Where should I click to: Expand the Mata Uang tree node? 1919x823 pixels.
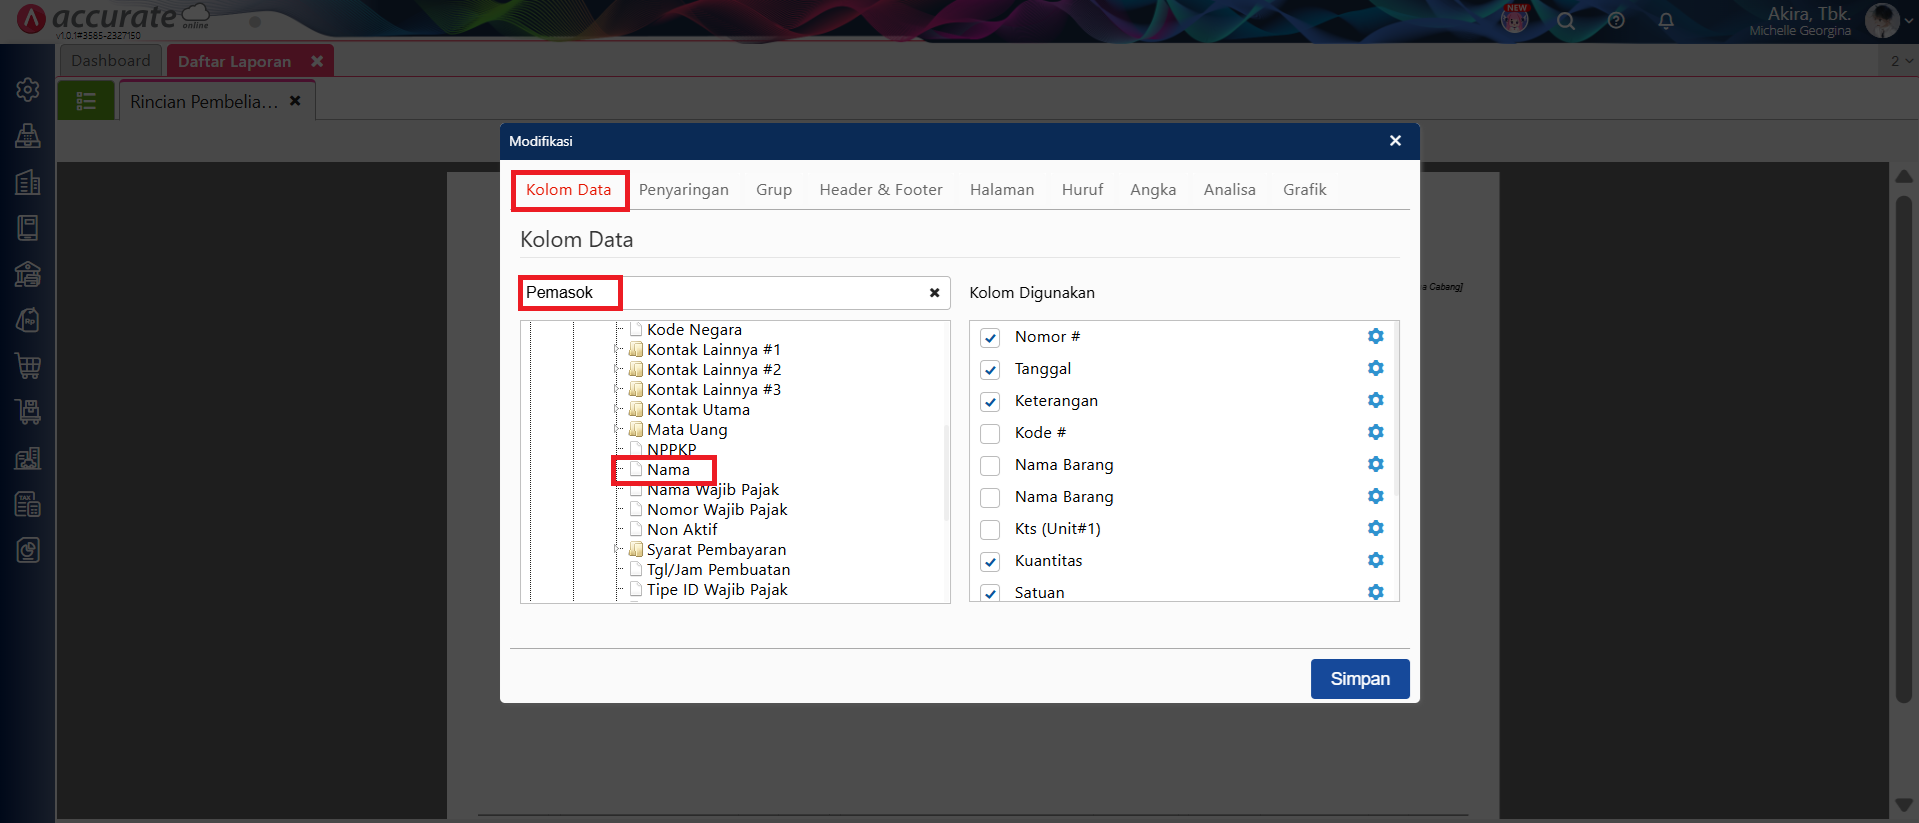tap(617, 429)
